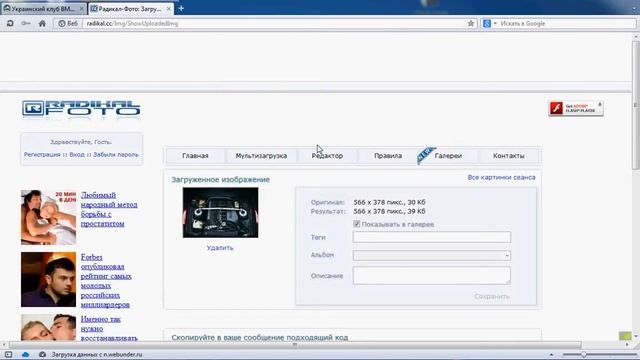Click the Забыли пароль link
The width and height of the screenshot is (640, 360).
116,155
